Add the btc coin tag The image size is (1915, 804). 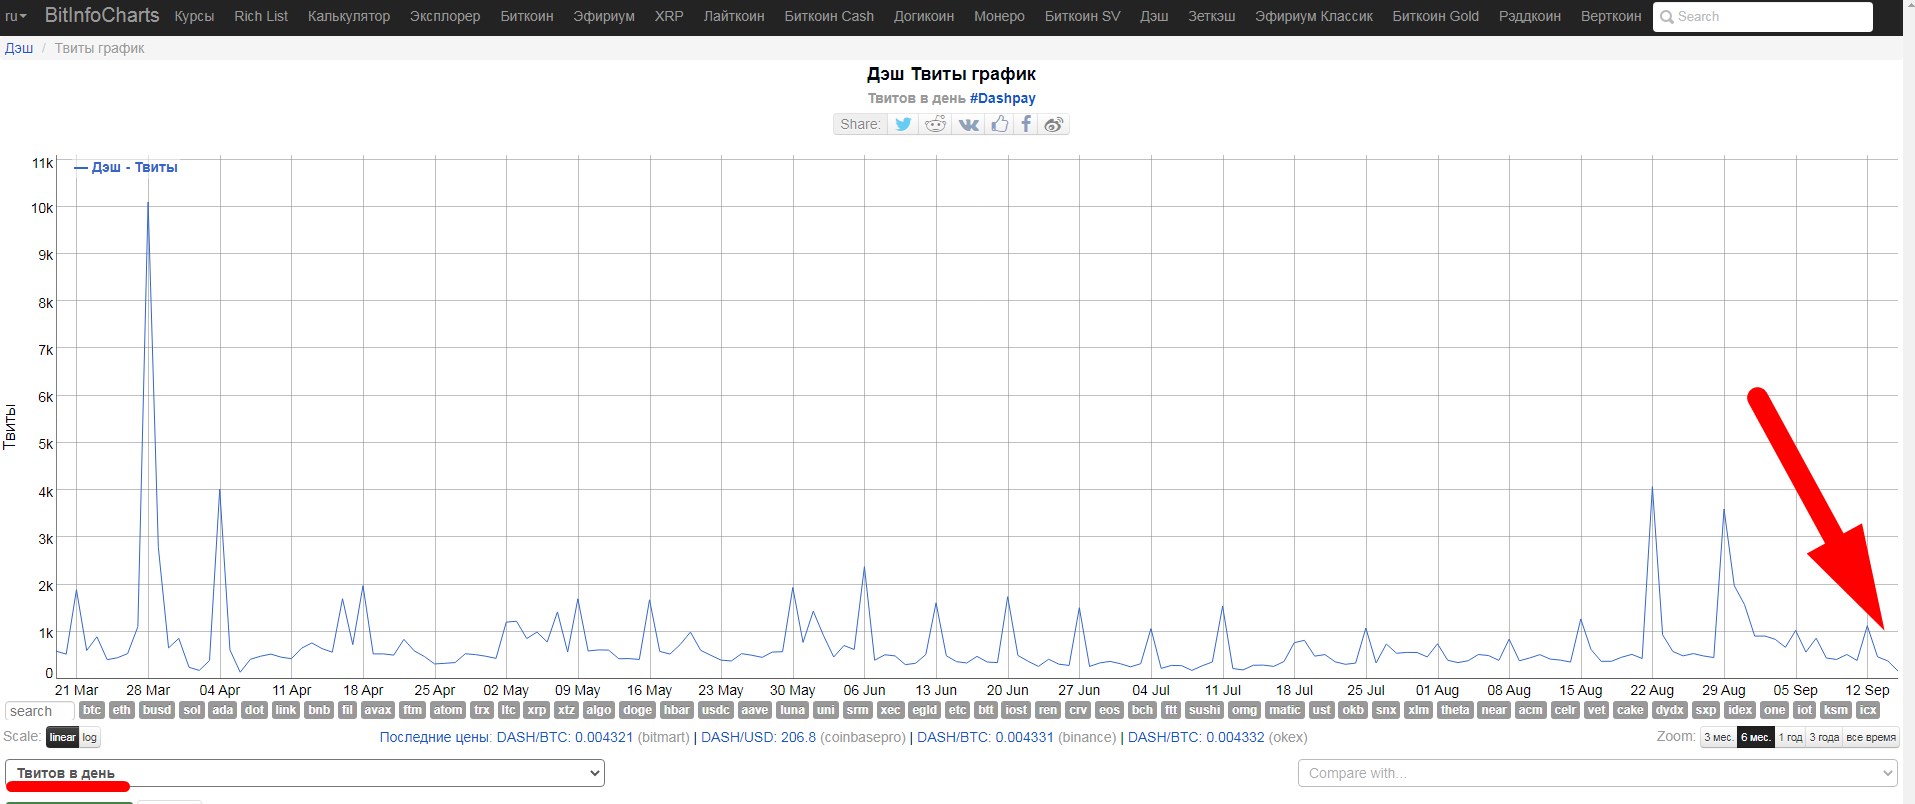[92, 710]
